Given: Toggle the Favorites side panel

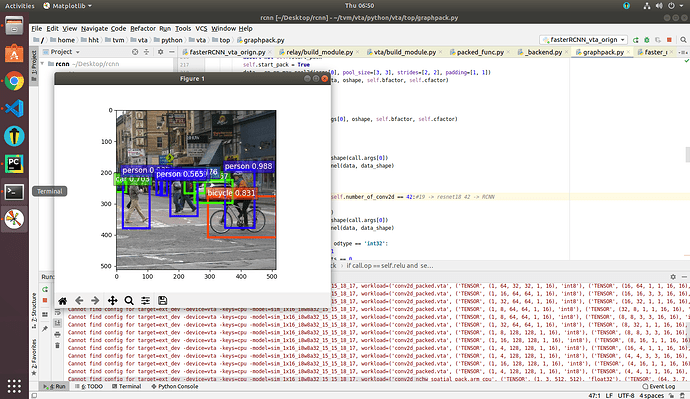Looking at the screenshot, I should tap(34, 357).
